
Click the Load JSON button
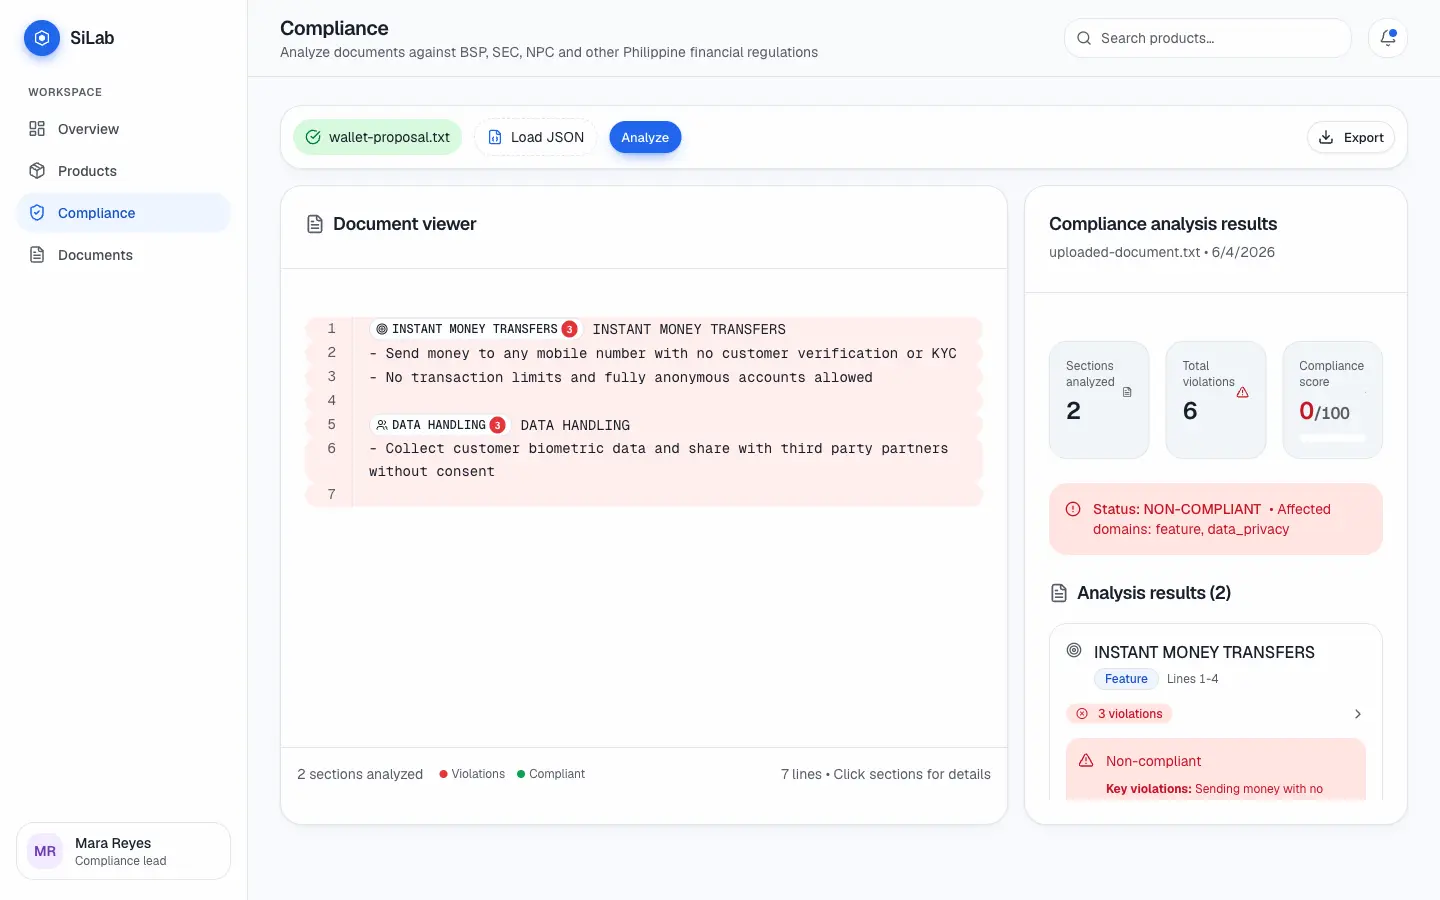536,137
